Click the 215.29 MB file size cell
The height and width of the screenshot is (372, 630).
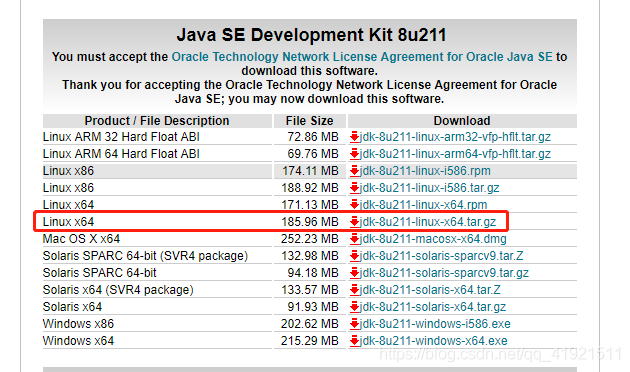(x=310, y=341)
